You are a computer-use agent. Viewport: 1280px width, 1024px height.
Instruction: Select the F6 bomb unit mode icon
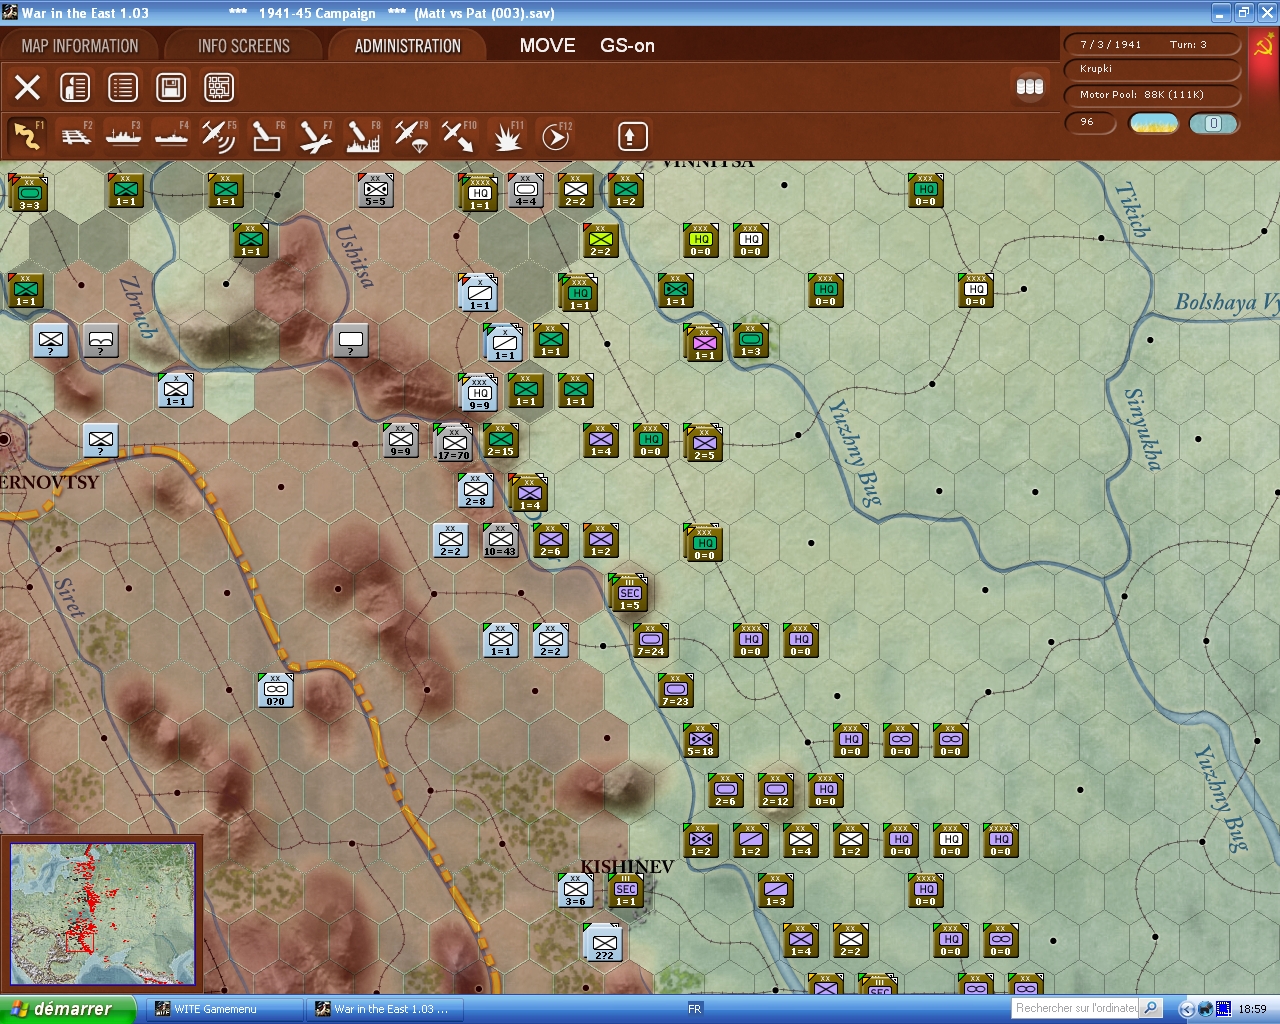267,136
